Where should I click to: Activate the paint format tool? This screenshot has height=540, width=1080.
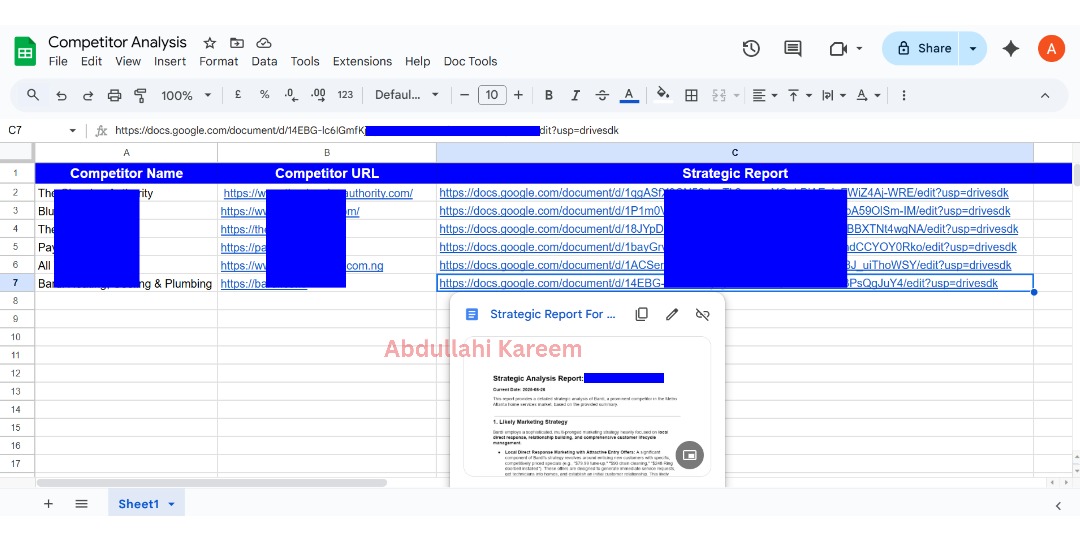[x=141, y=96]
